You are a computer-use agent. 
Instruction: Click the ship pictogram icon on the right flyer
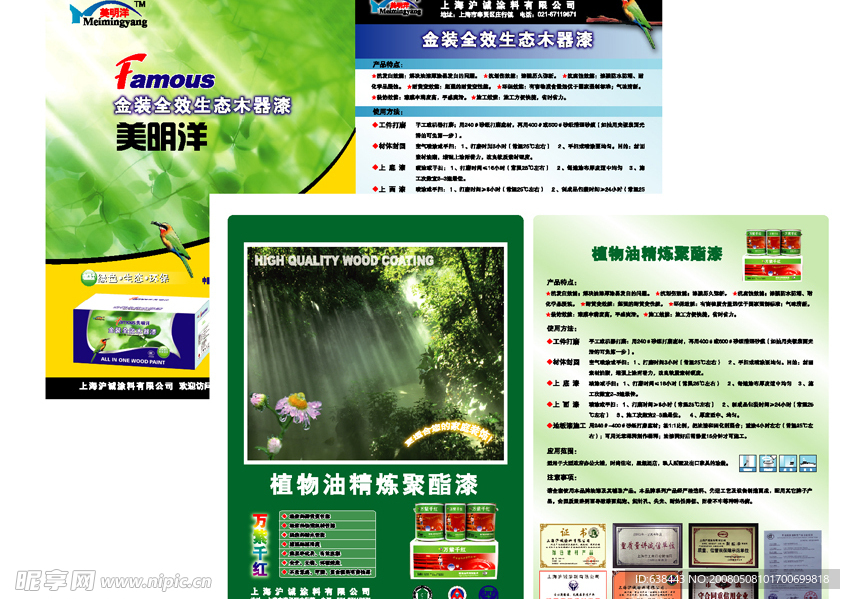click(x=808, y=463)
